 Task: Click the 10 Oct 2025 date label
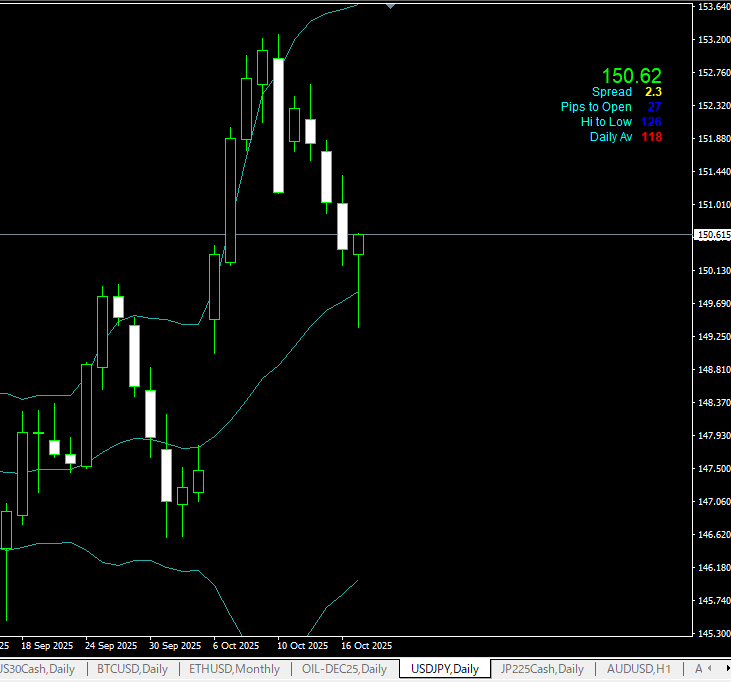pos(302,645)
